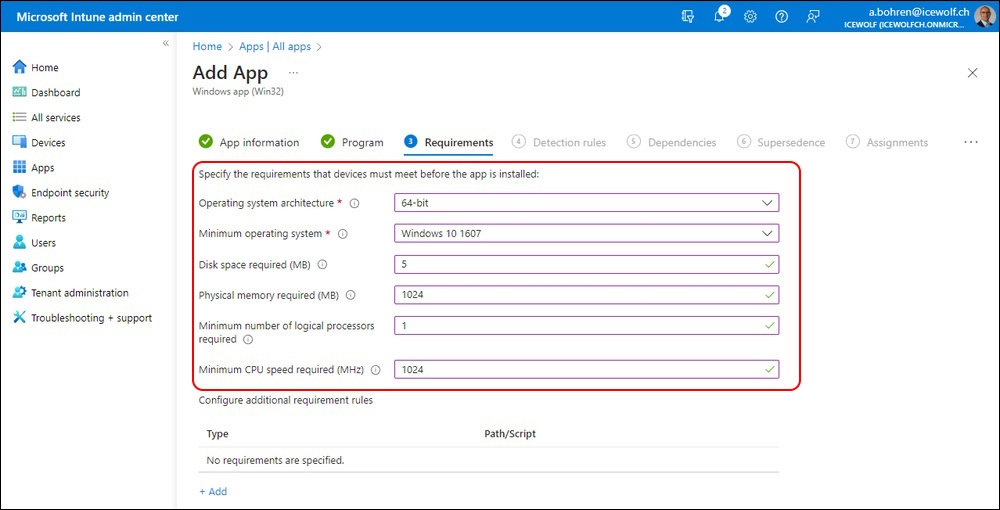Click the Type column header
Screen dimensions: 1000x510
(x=217, y=434)
